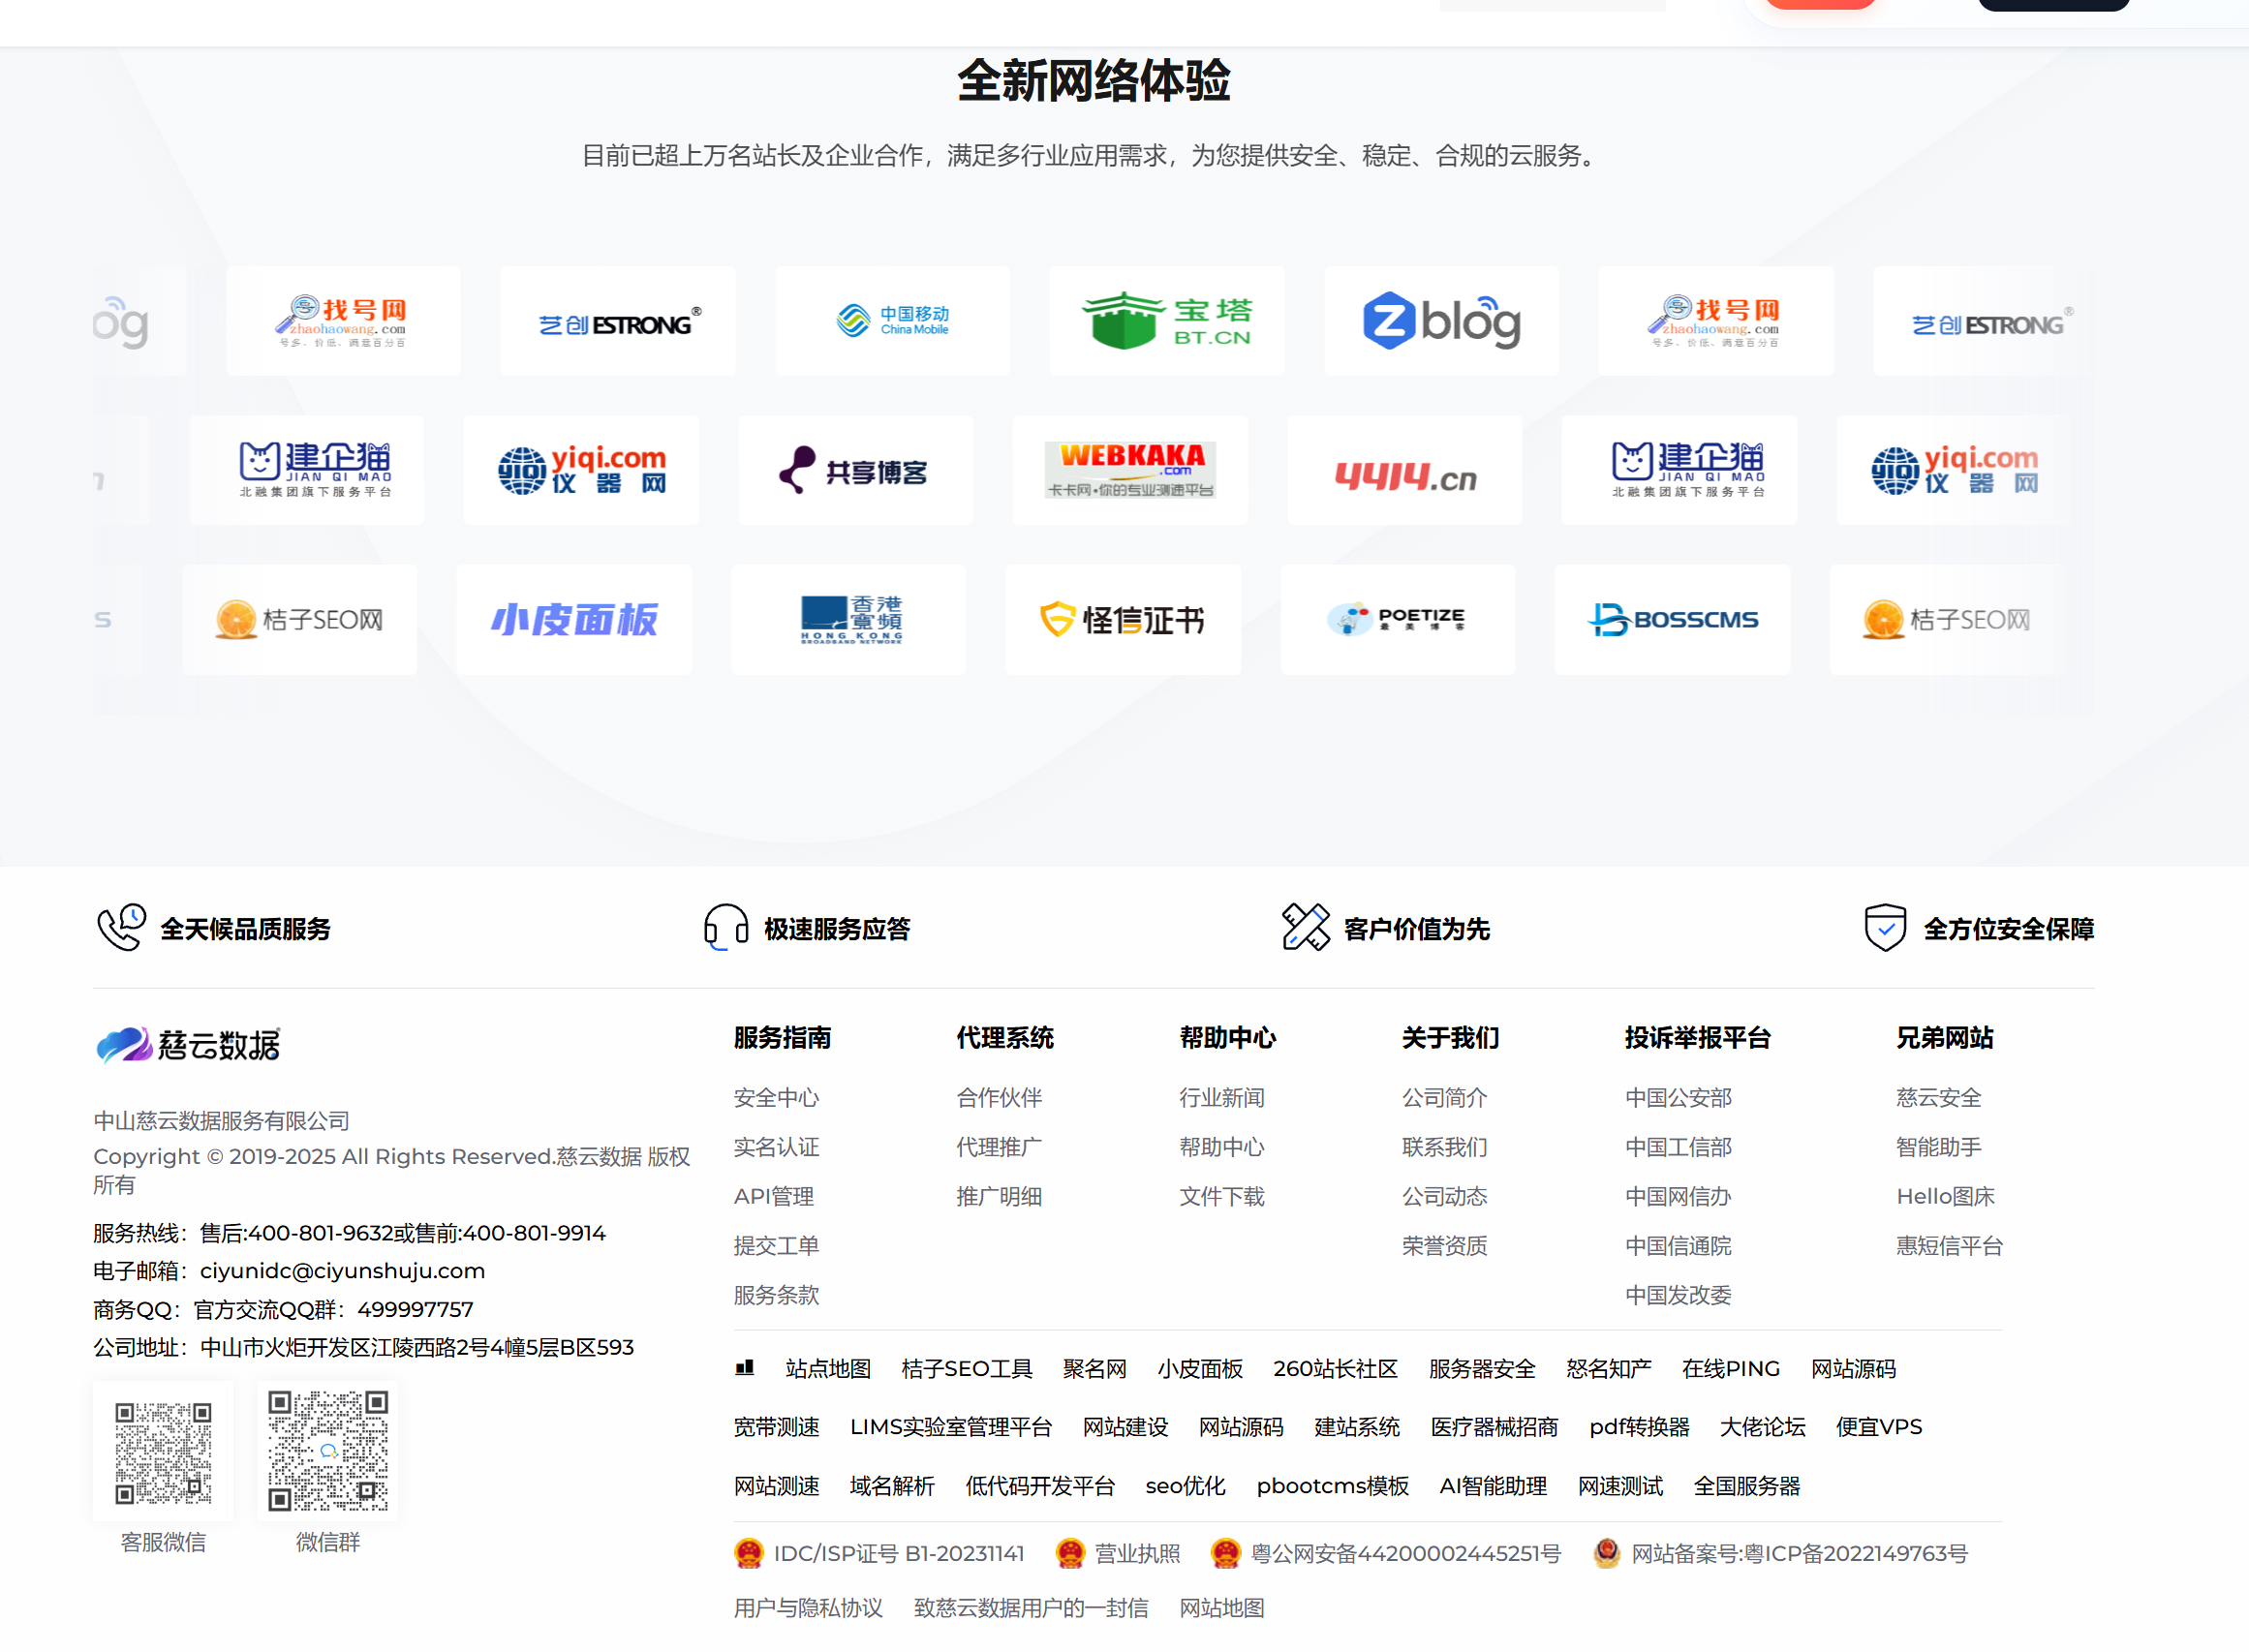Viewport: 2249px width, 1652px height.
Task: Open the 惠短信平台 link
Action: click(1951, 1247)
